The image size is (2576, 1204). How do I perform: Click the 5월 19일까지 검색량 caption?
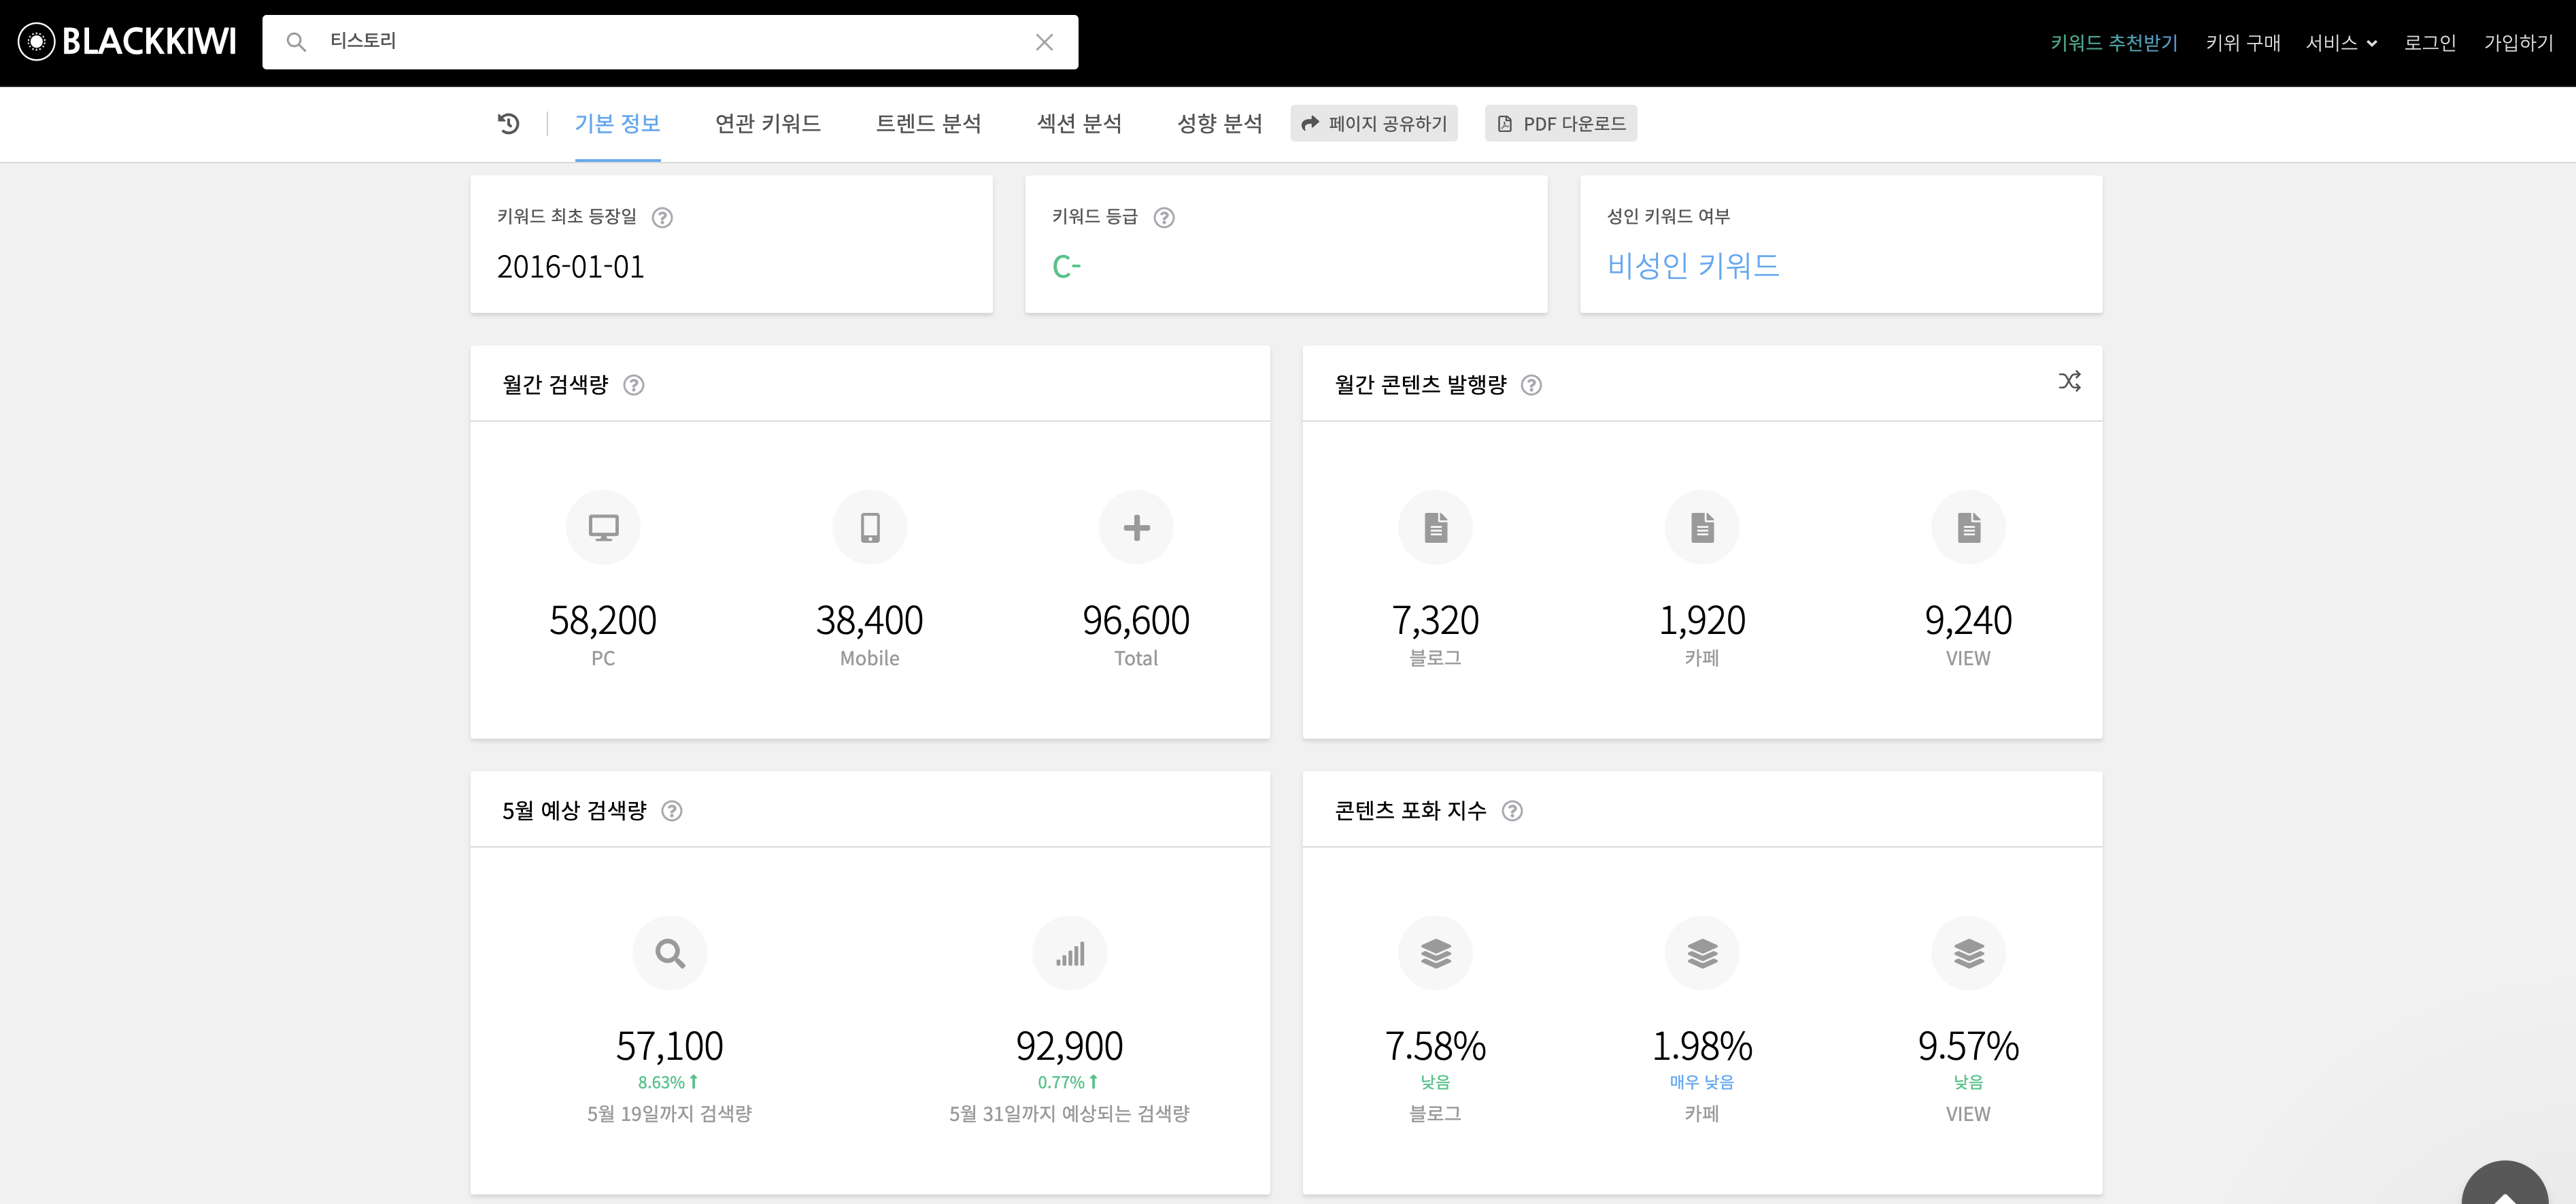(x=670, y=1114)
